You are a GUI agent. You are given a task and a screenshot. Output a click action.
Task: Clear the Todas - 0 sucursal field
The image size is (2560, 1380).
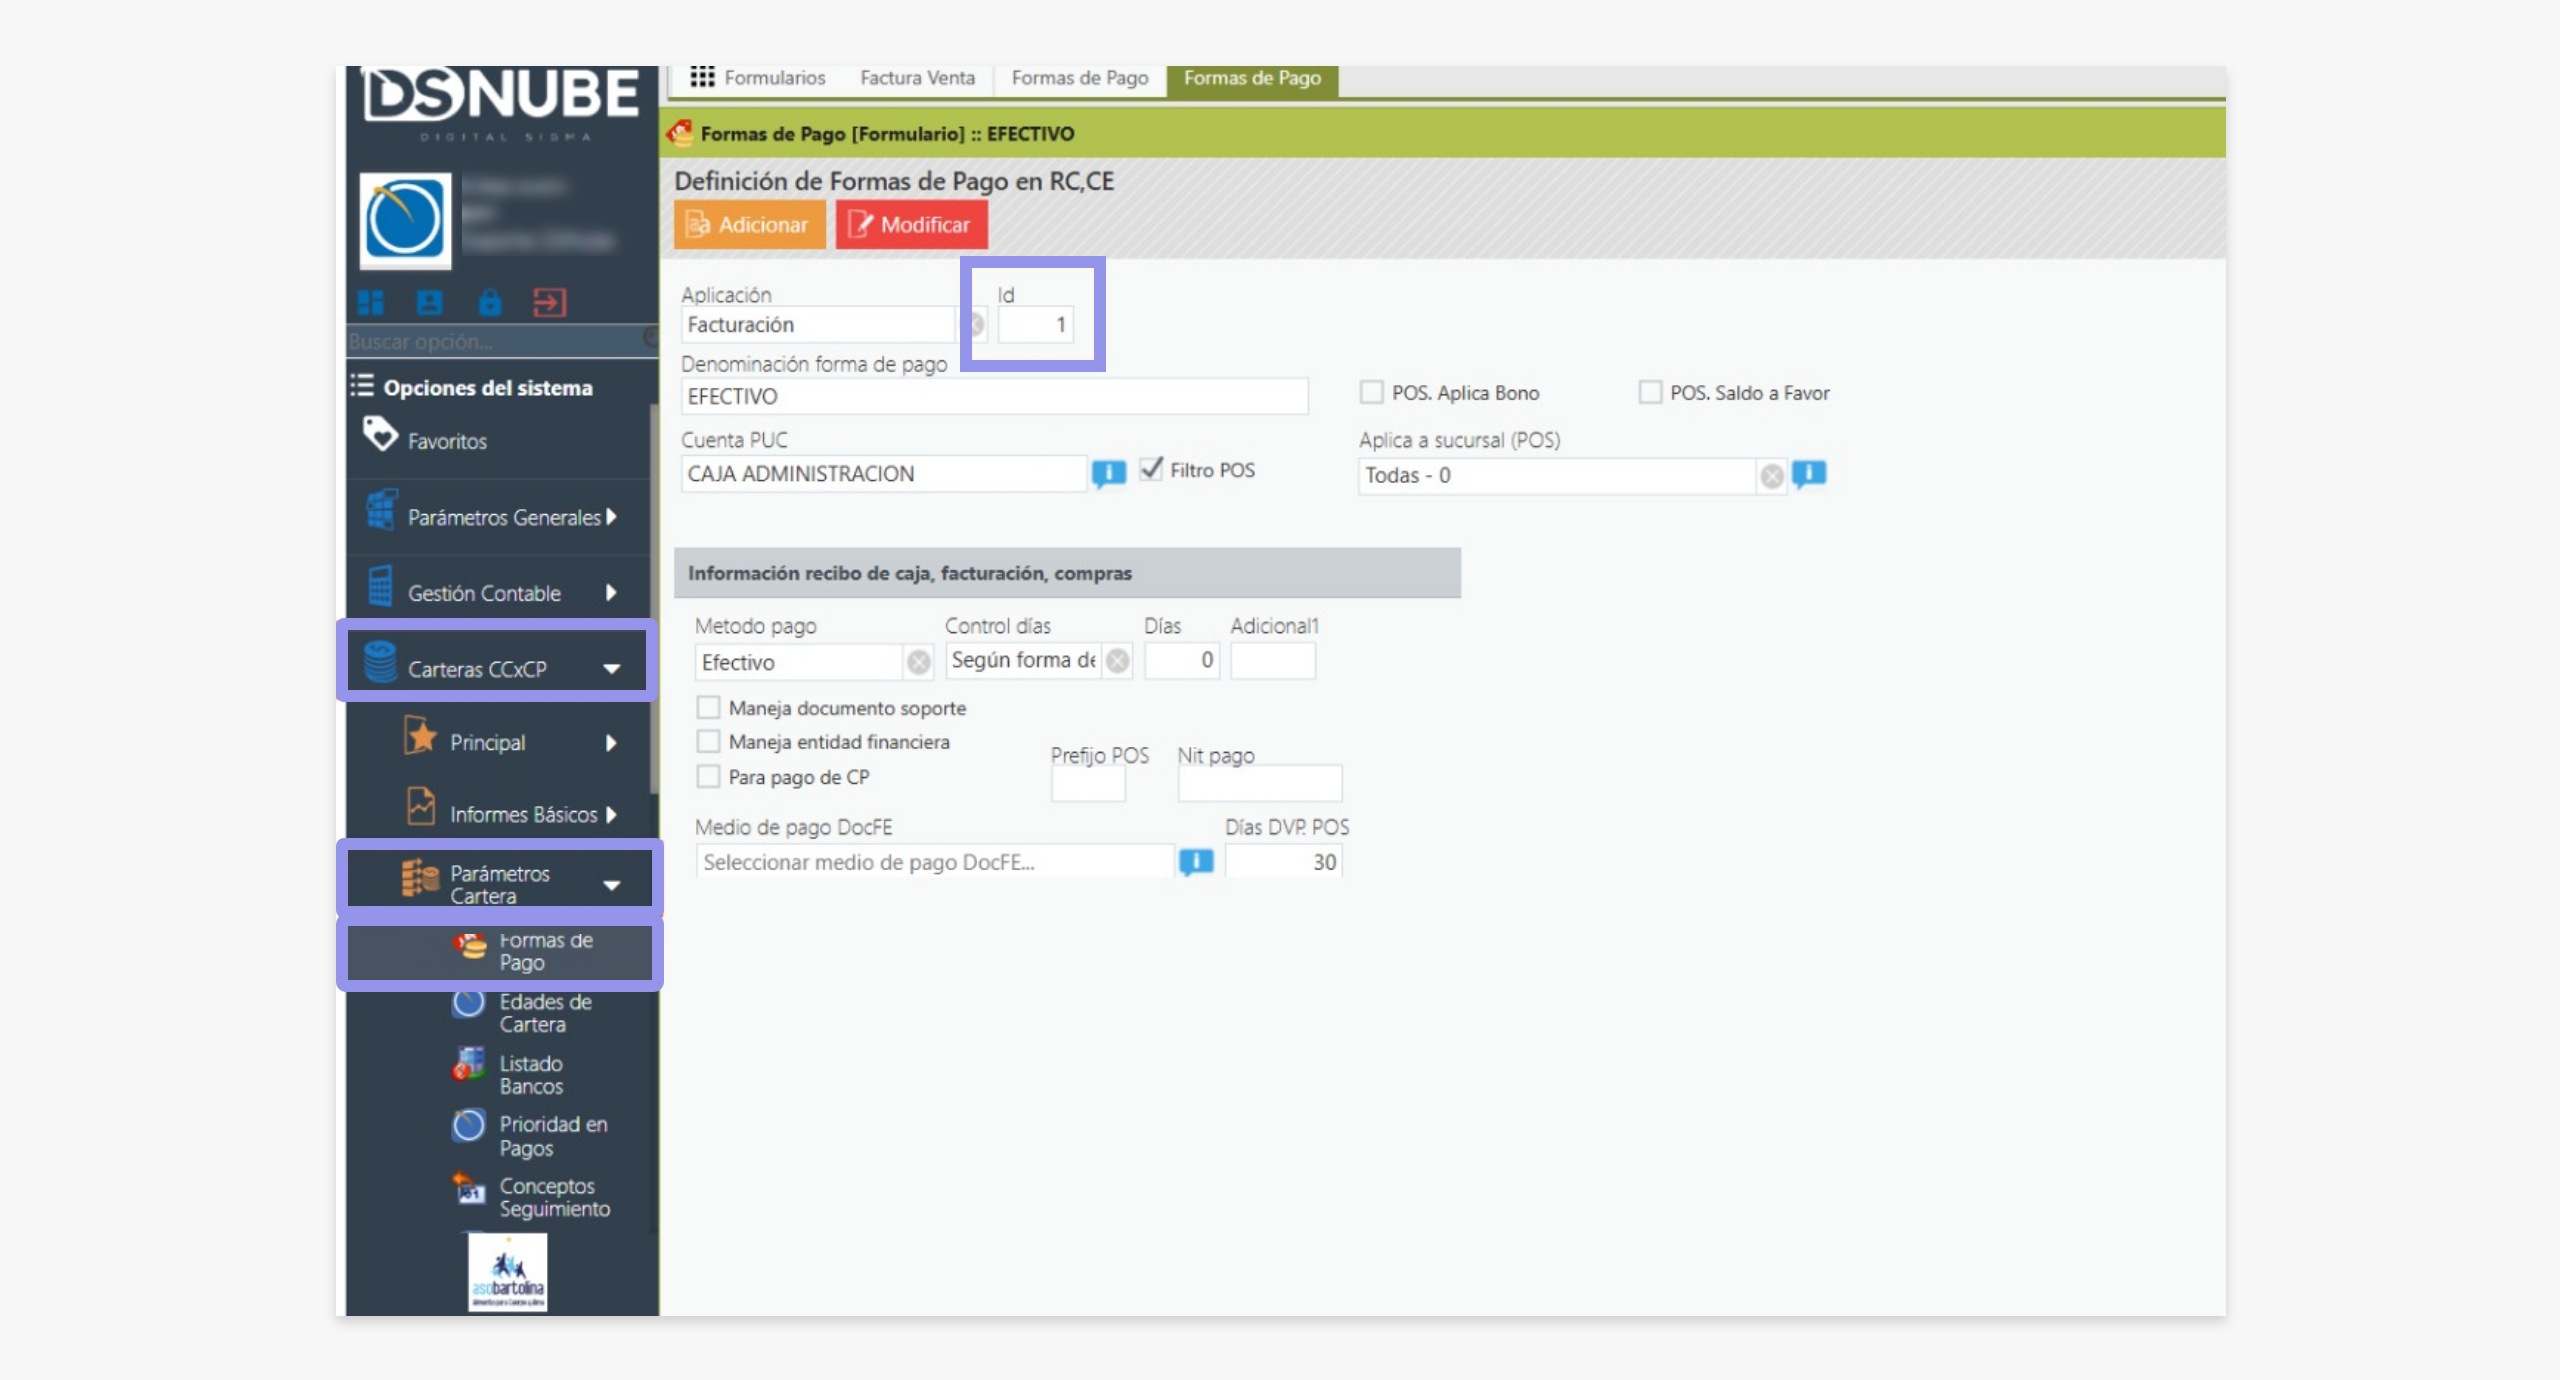[x=1771, y=476]
